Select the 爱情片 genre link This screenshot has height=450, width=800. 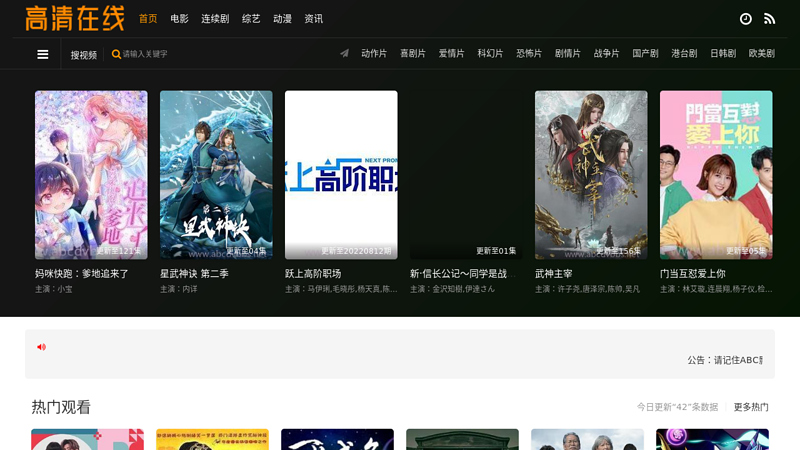pos(452,54)
